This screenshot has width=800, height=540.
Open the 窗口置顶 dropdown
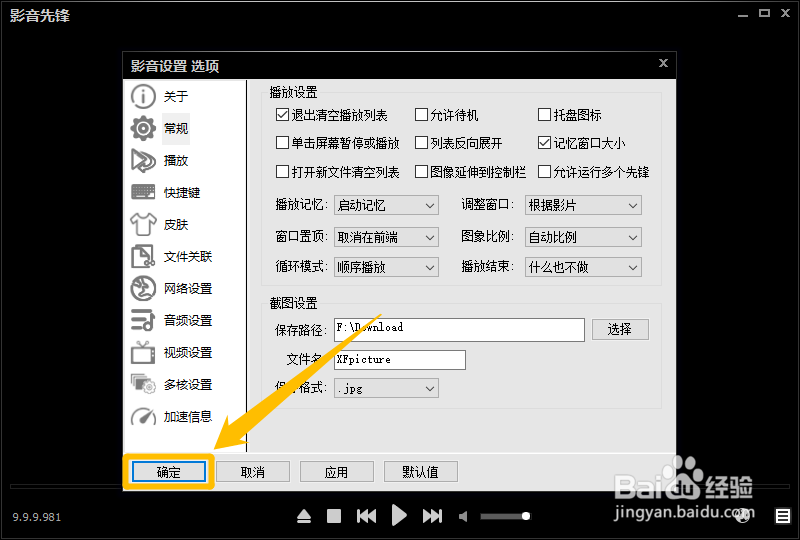point(386,237)
